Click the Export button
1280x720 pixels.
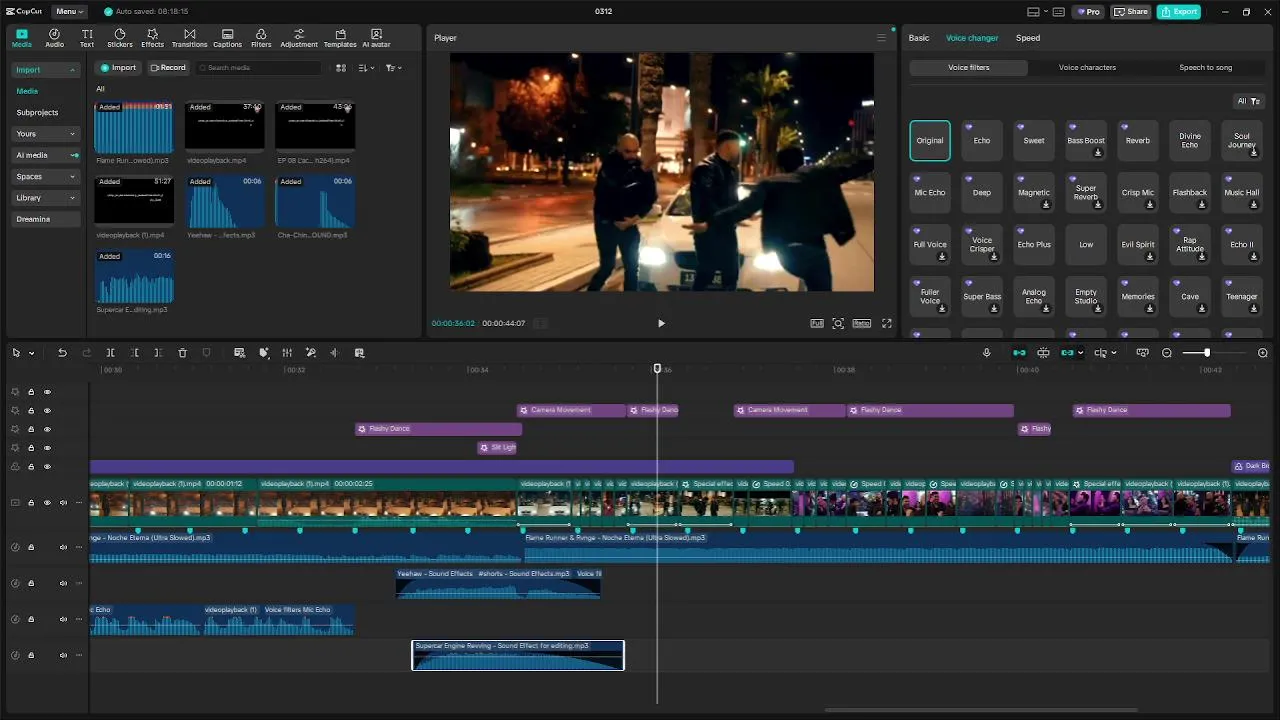1179,12
